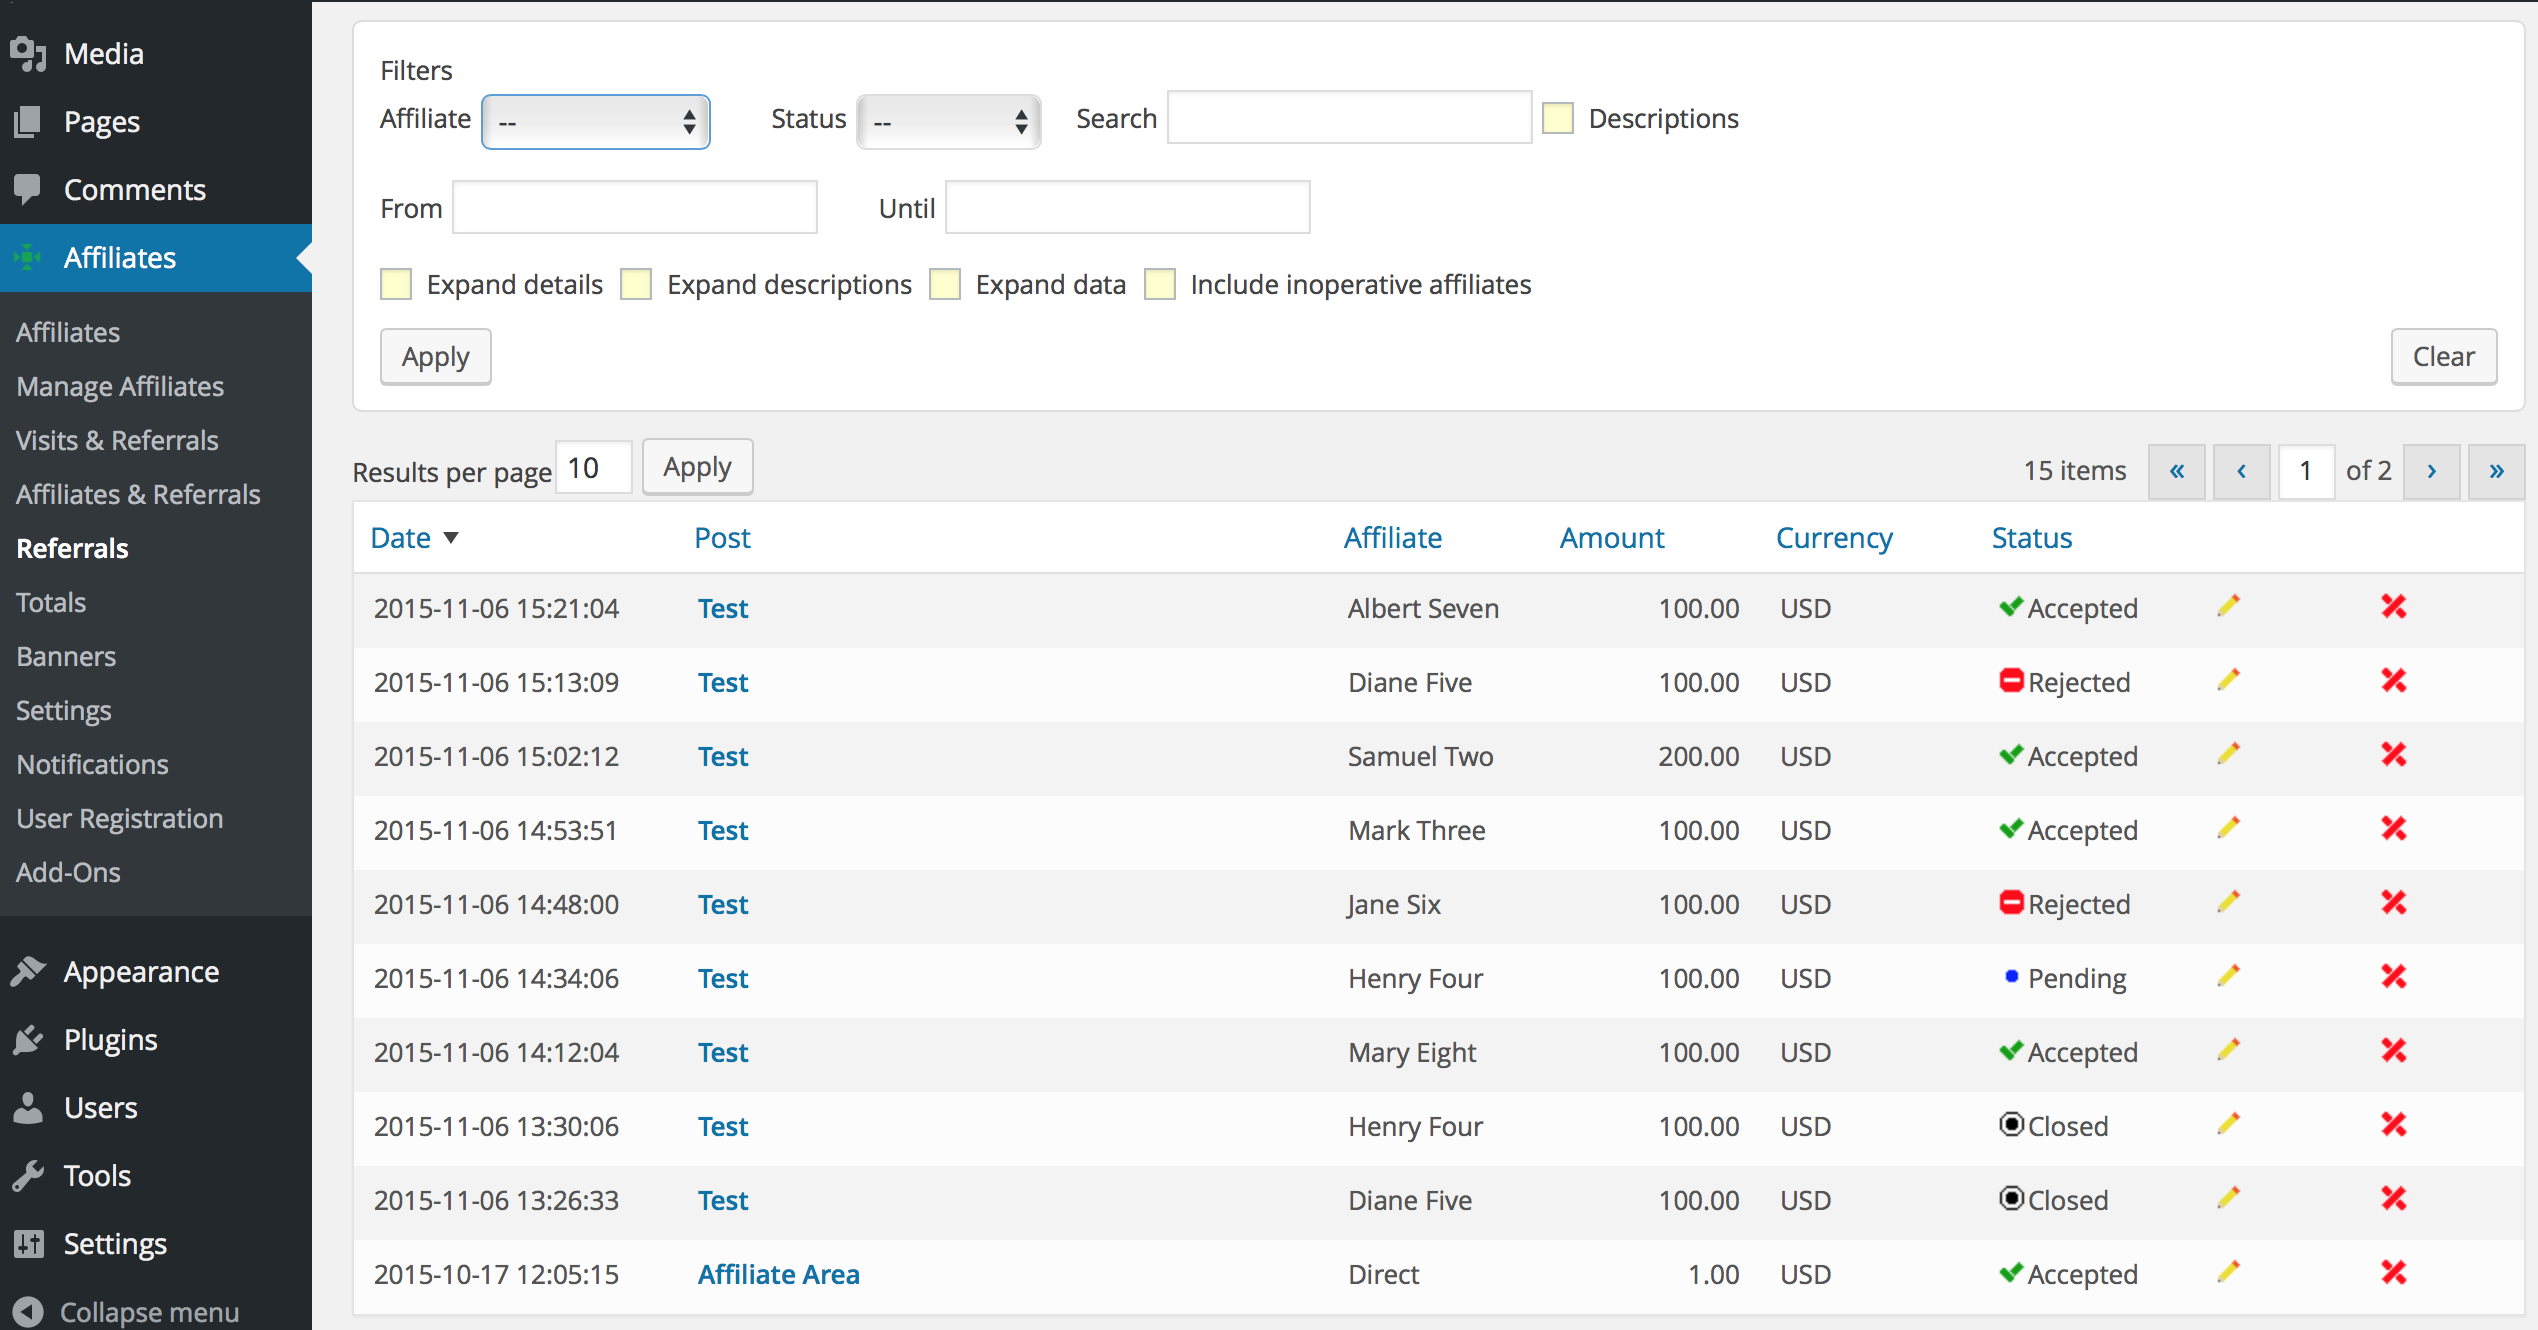The width and height of the screenshot is (2538, 1330).
Task: Go to the first page of results
Action: 2177,471
